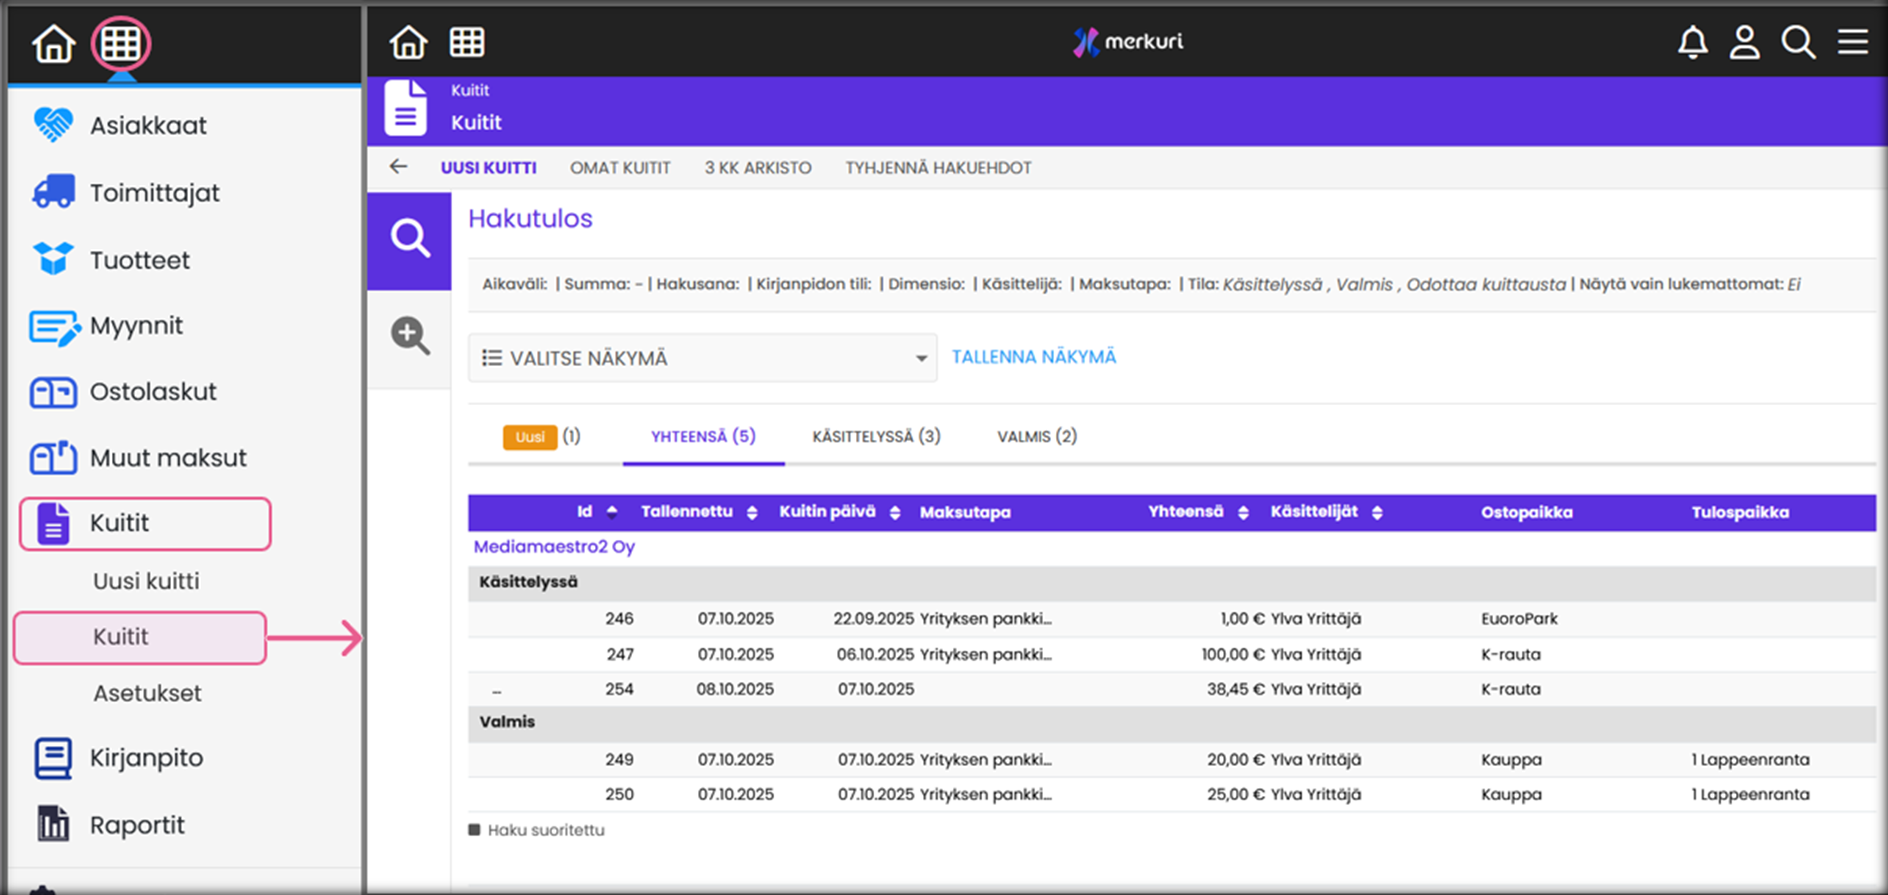Open the search magnifier in top bar
Screen dimensions: 1888x895
[1798, 42]
